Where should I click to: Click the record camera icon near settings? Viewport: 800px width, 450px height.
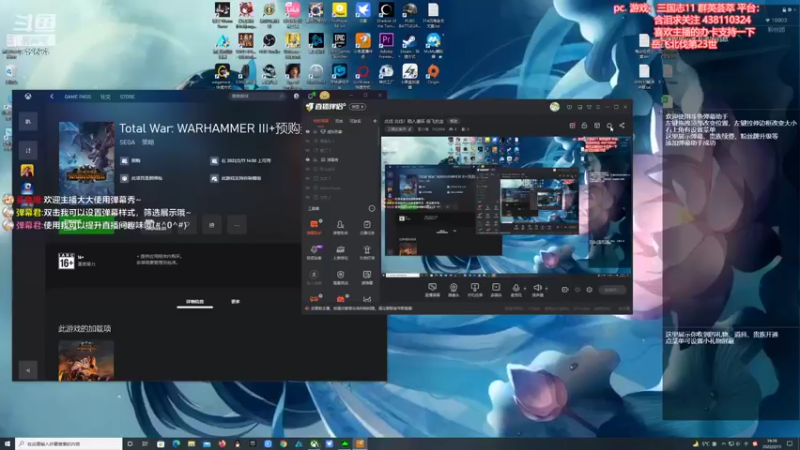coord(565,290)
